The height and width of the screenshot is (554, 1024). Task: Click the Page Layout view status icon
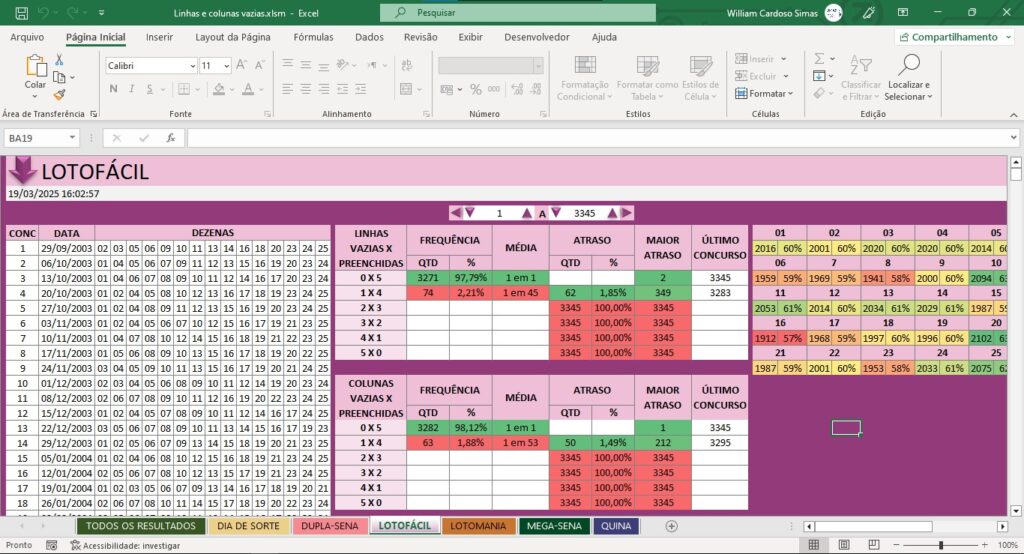coord(844,545)
